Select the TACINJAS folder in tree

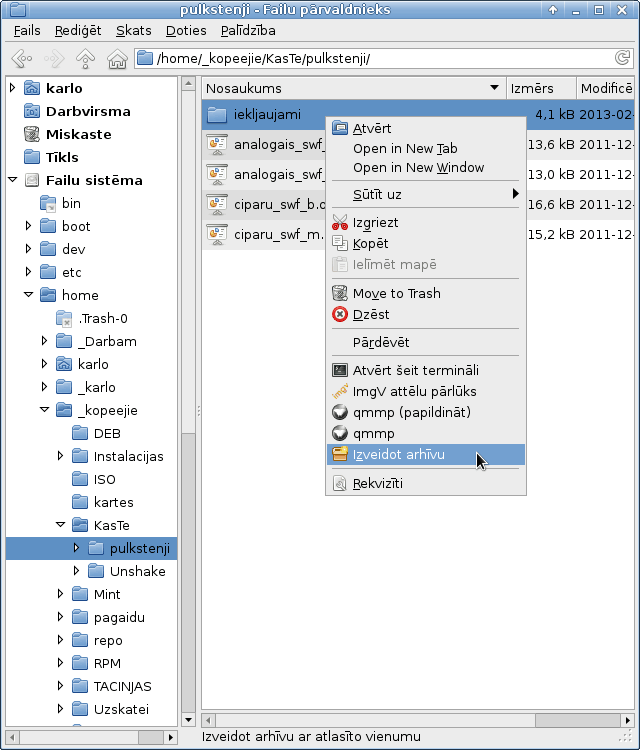click(122, 686)
